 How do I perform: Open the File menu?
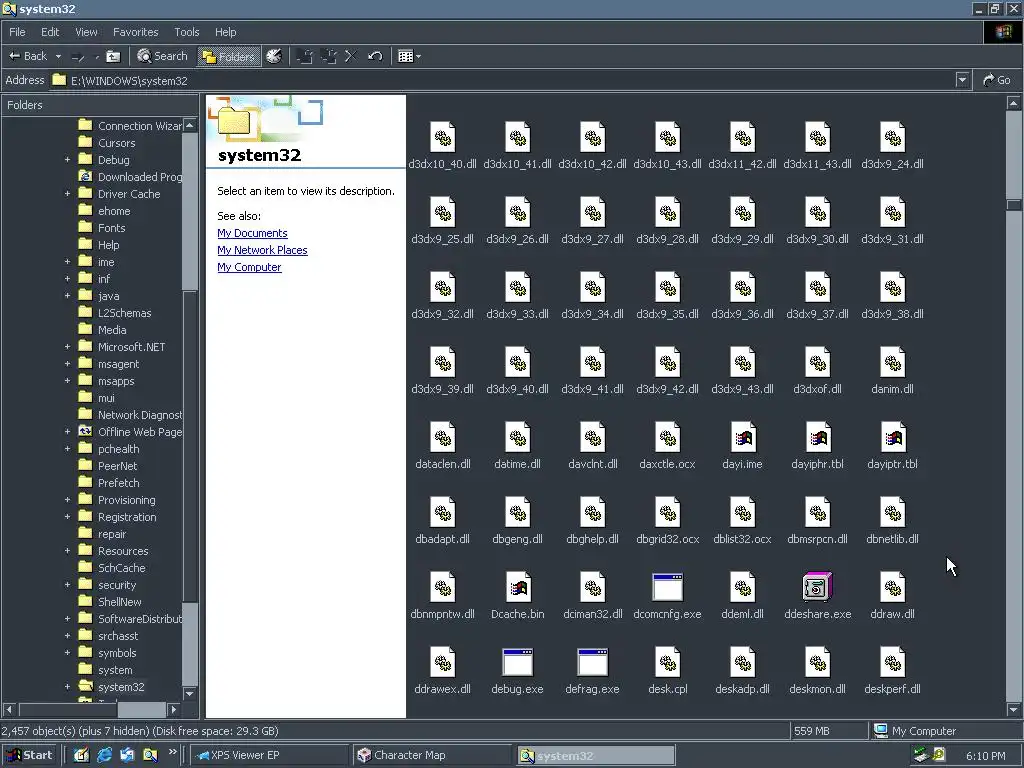click(17, 32)
